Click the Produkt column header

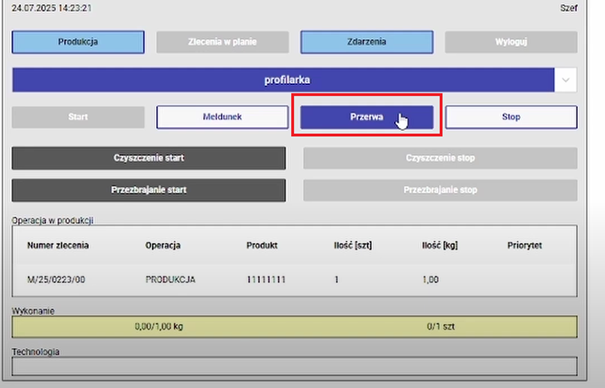(x=262, y=246)
